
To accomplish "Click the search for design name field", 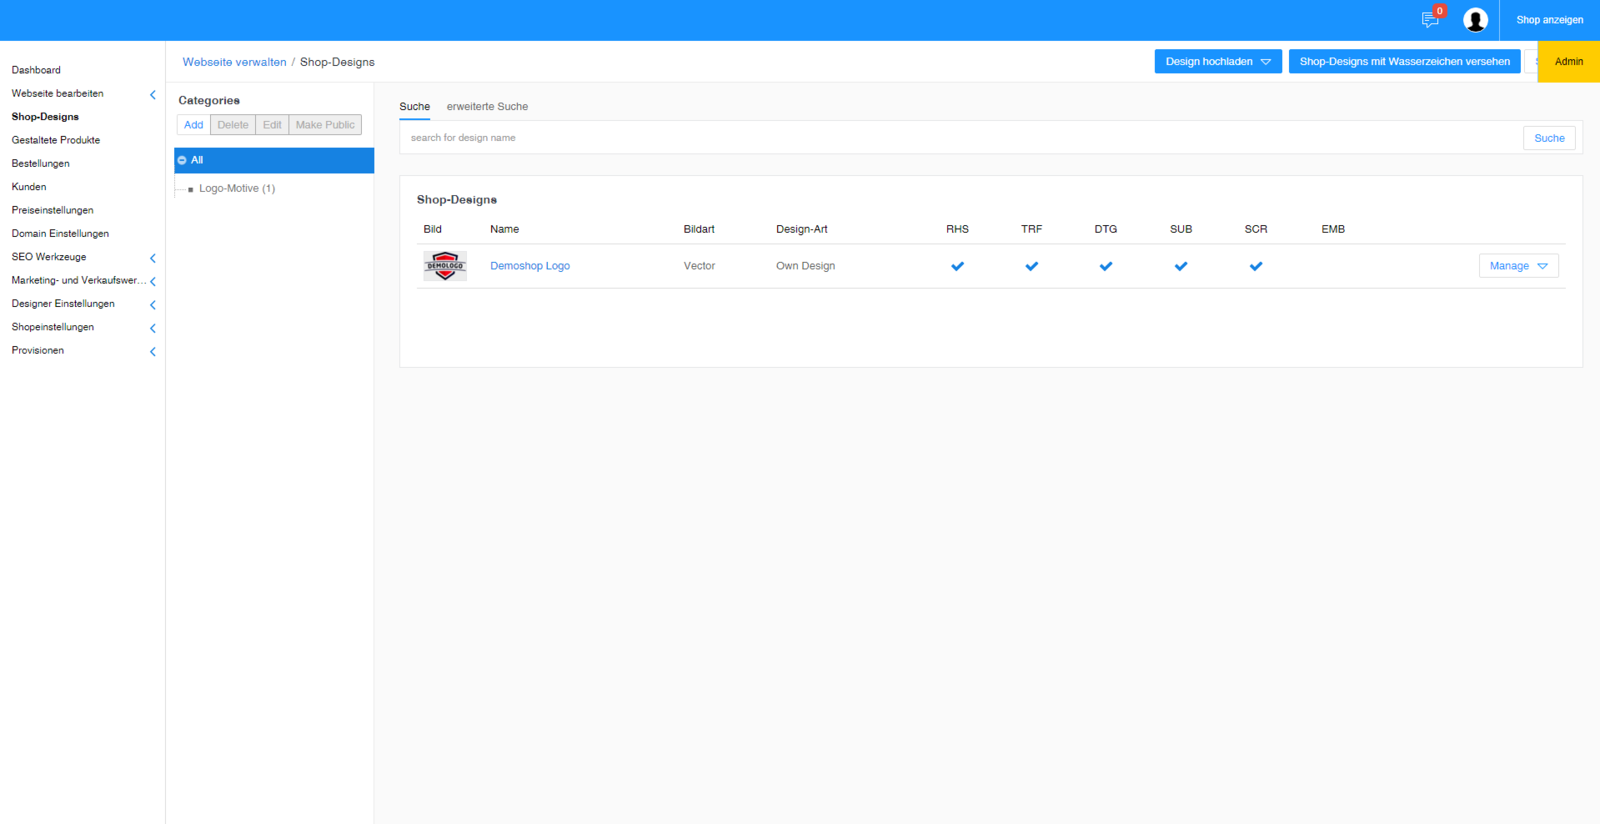I will pos(960,138).
